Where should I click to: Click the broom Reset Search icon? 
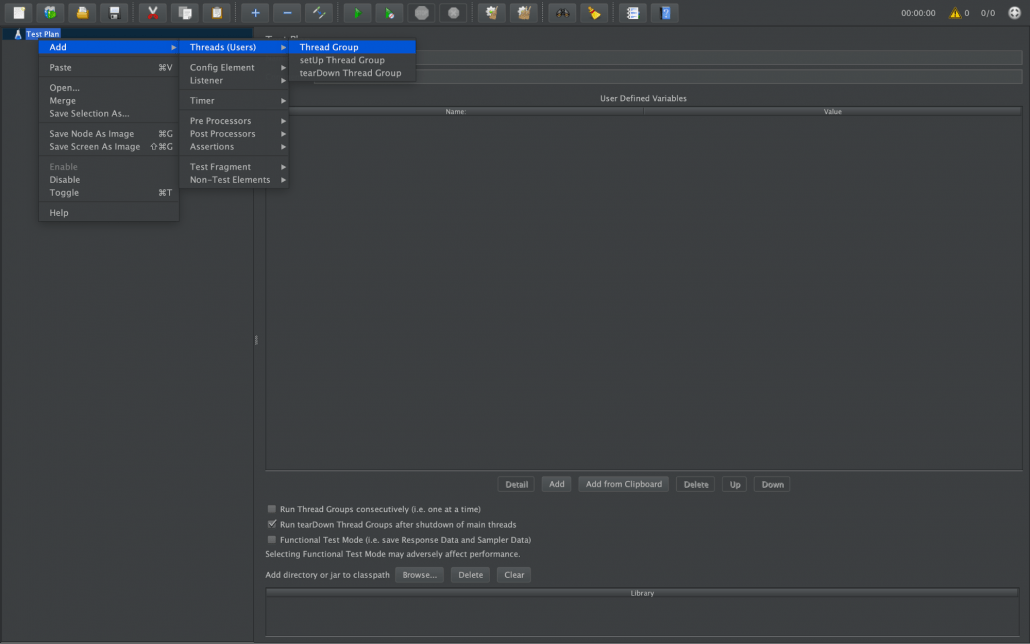[x=594, y=13]
